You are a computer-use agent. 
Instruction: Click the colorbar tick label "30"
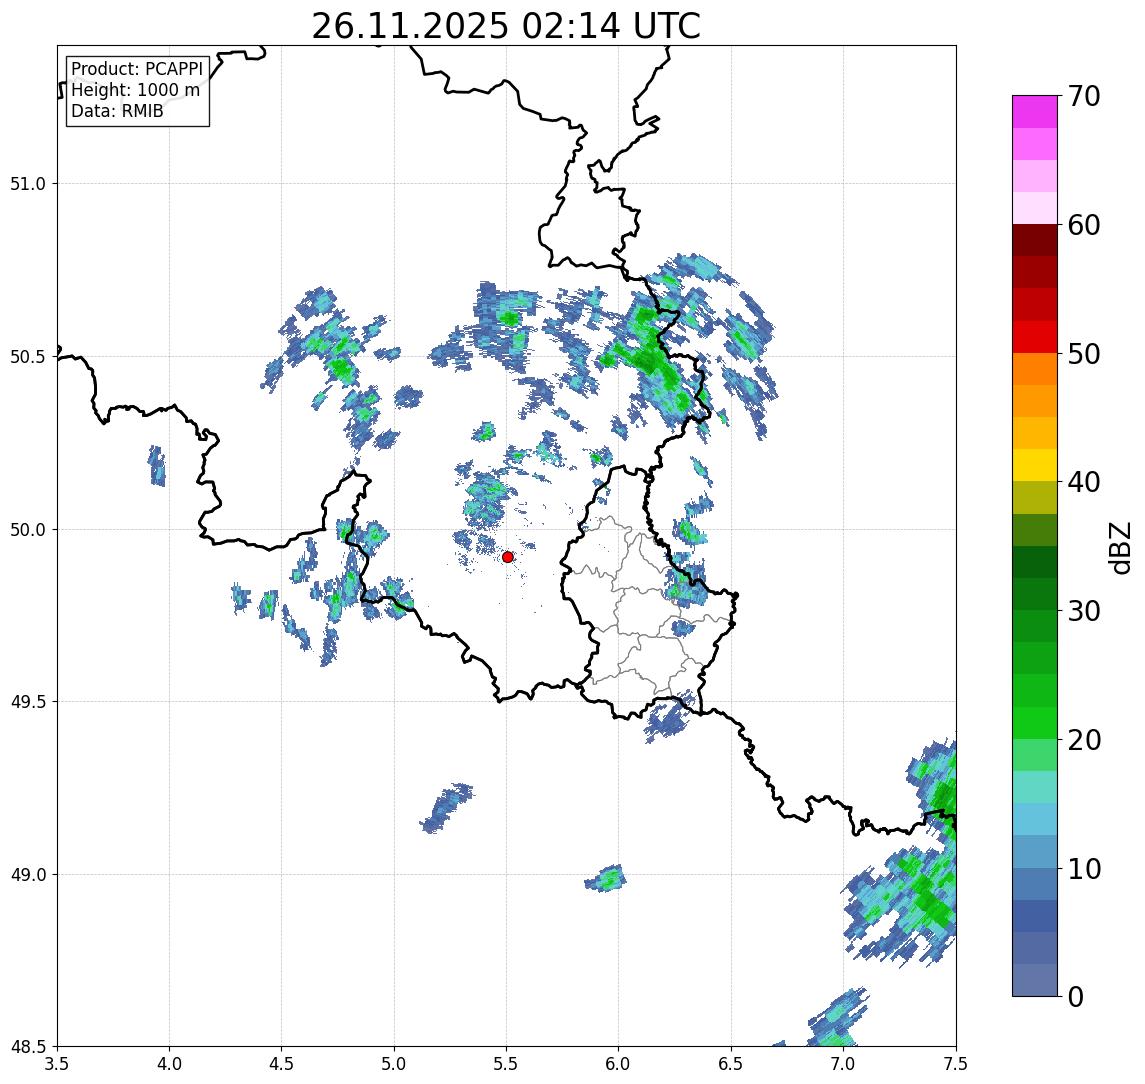click(1084, 611)
